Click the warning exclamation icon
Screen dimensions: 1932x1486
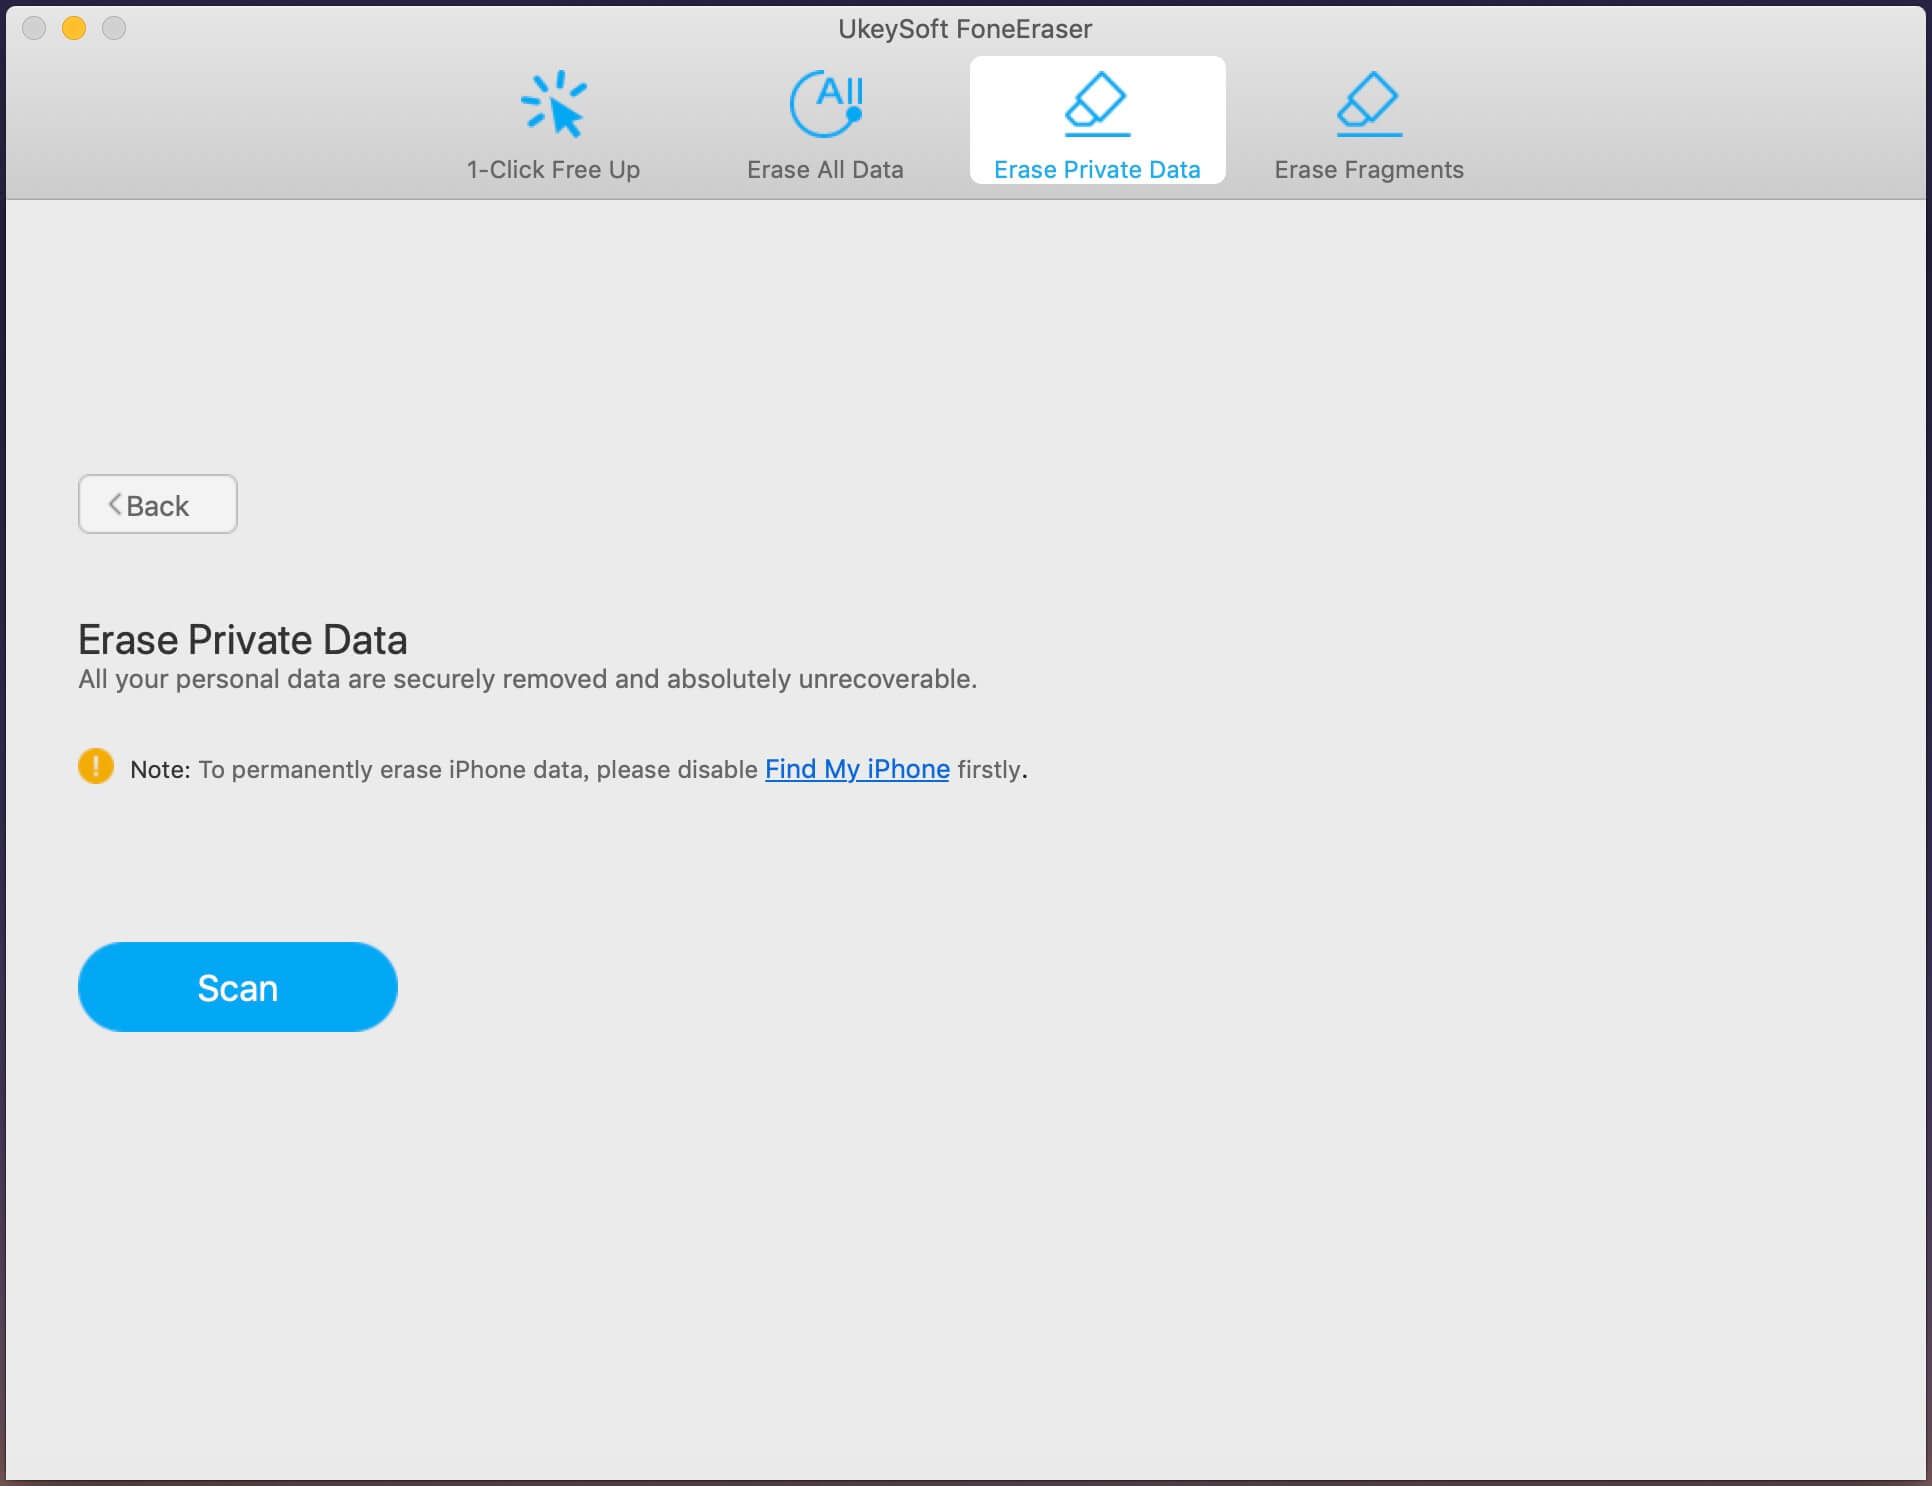tap(95, 765)
